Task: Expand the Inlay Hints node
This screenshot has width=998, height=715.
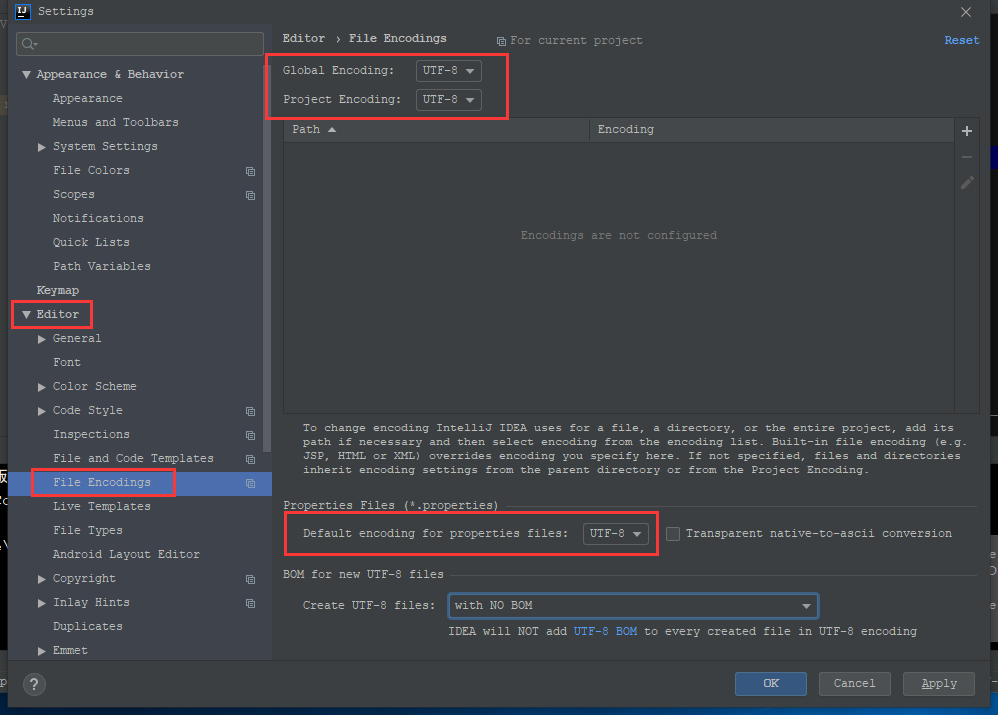Action: pyautogui.click(x=41, y=603)
